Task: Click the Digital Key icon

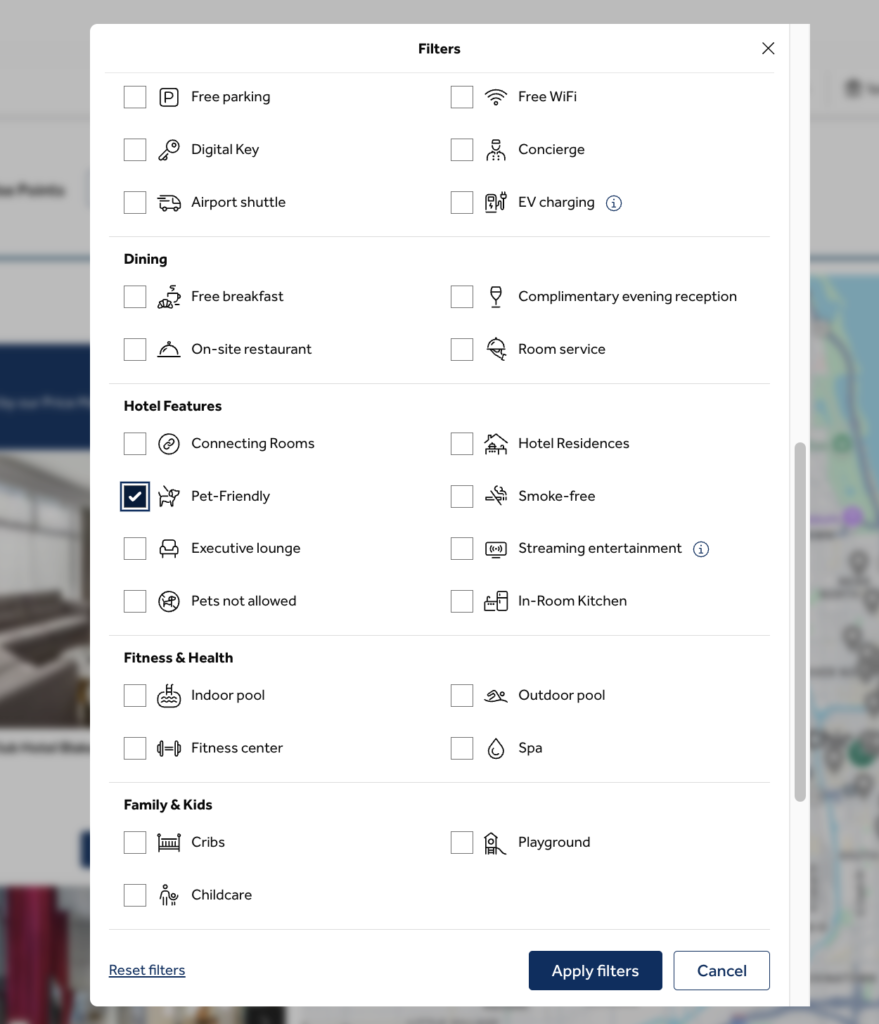Action: click(x=169, y=150)
